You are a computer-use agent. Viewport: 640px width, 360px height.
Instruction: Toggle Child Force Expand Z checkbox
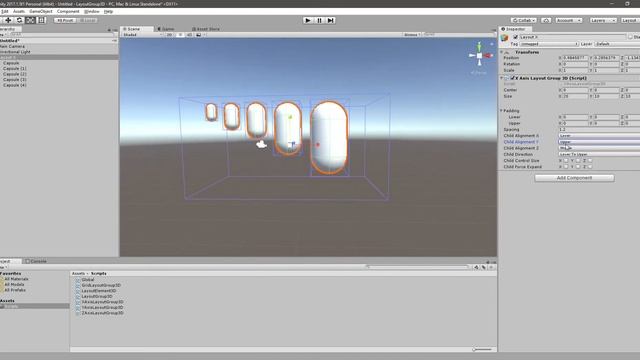click(590, 167)
